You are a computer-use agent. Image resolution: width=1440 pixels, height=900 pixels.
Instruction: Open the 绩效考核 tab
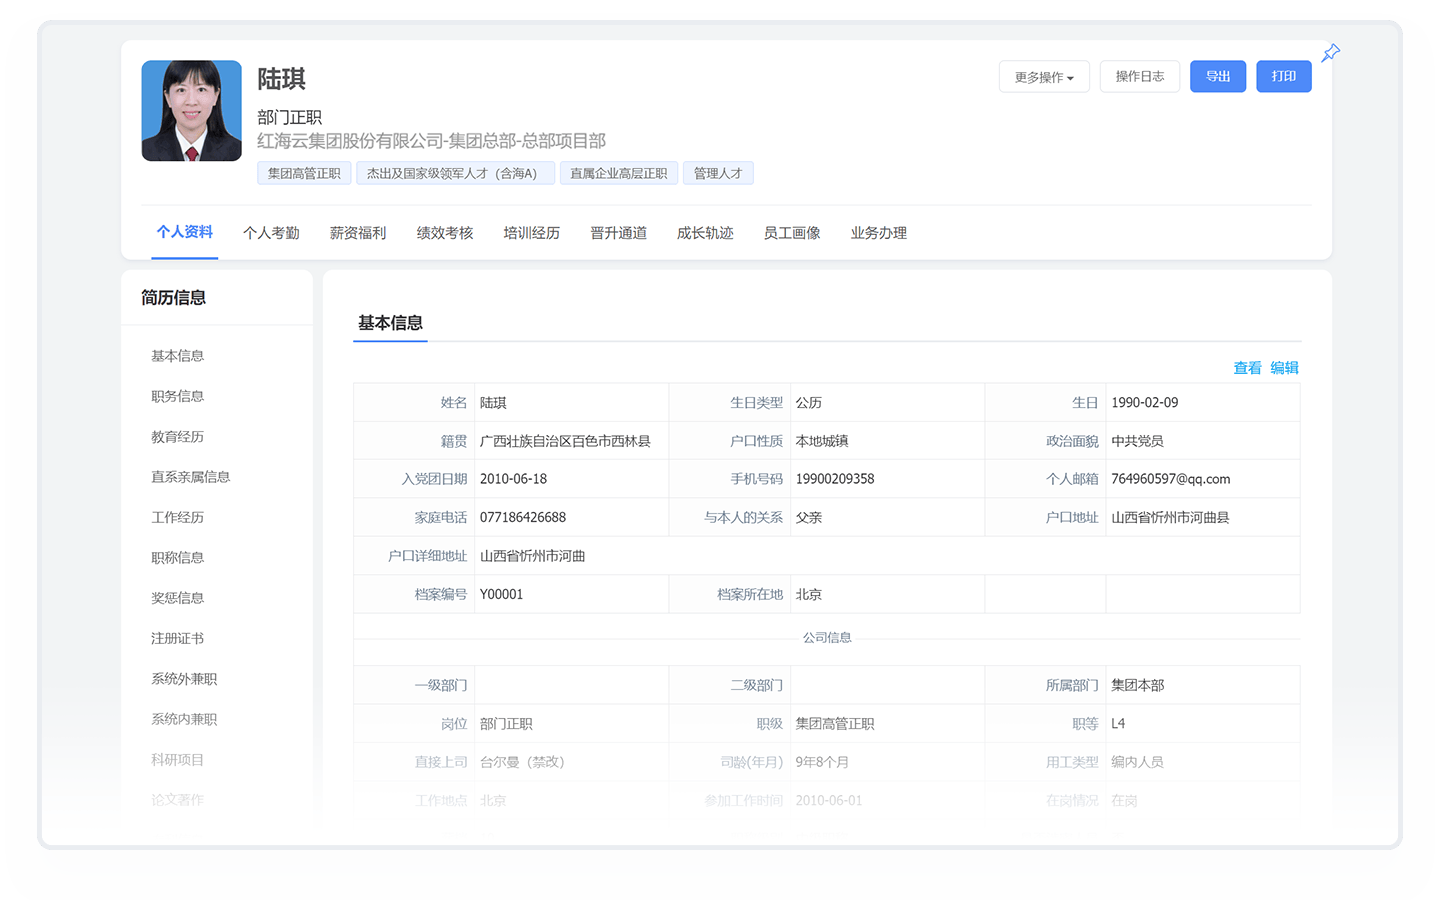[x=445, y=233]
